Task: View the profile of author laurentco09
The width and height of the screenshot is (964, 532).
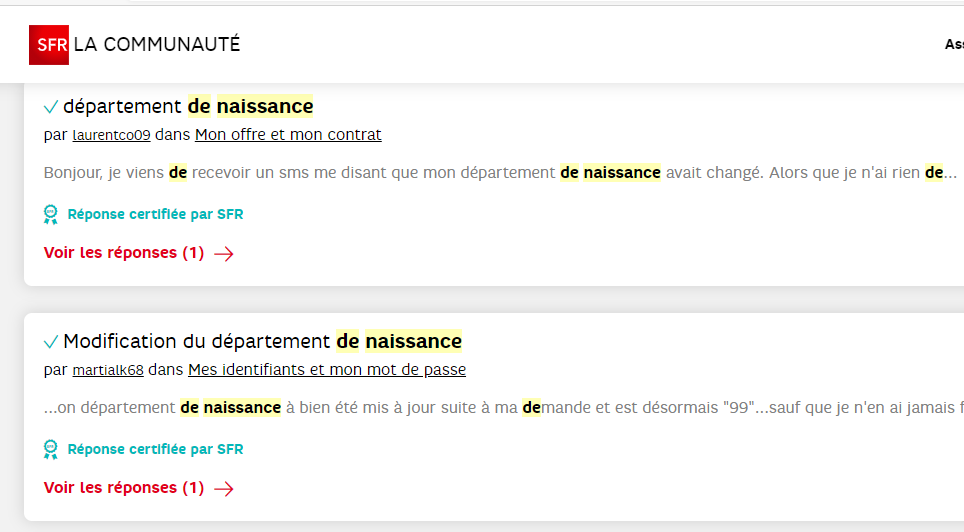Action: point(111,135)
